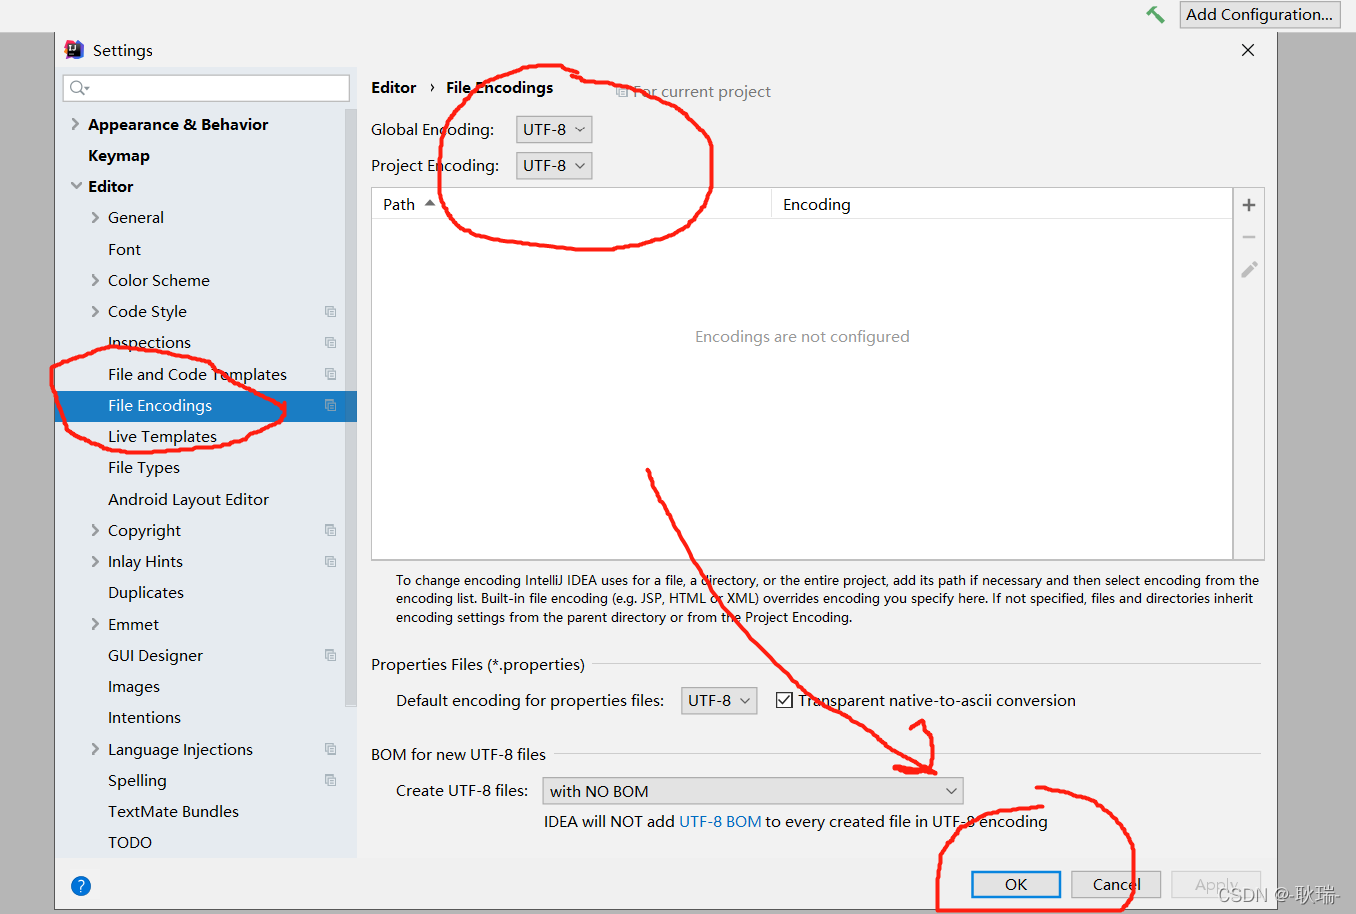
Task: Open Android Layout Editor settings
Action: (188, 499)
